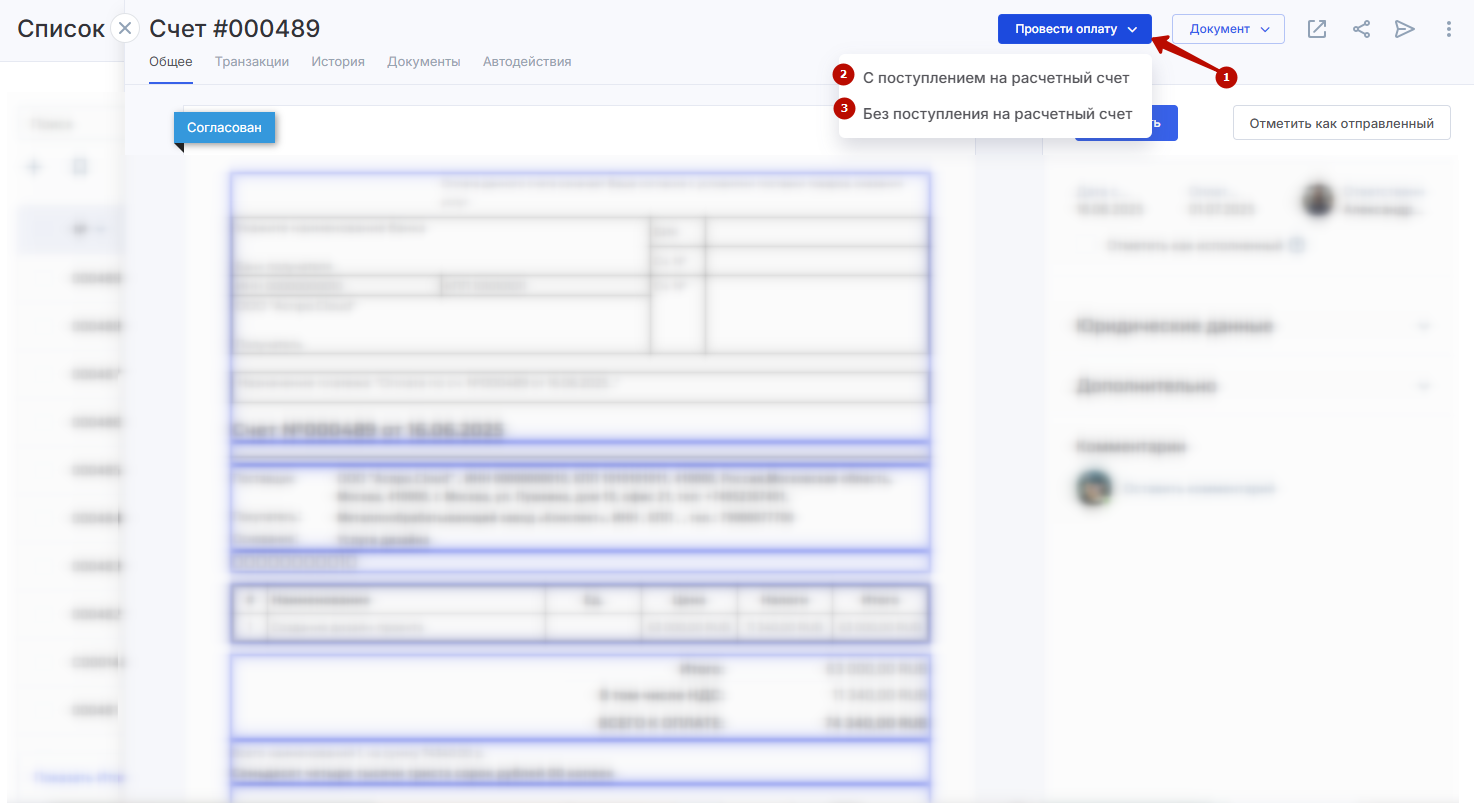Close the invoice #000489 panel
Screen dimensions: 1474x803
pos(125,29)
